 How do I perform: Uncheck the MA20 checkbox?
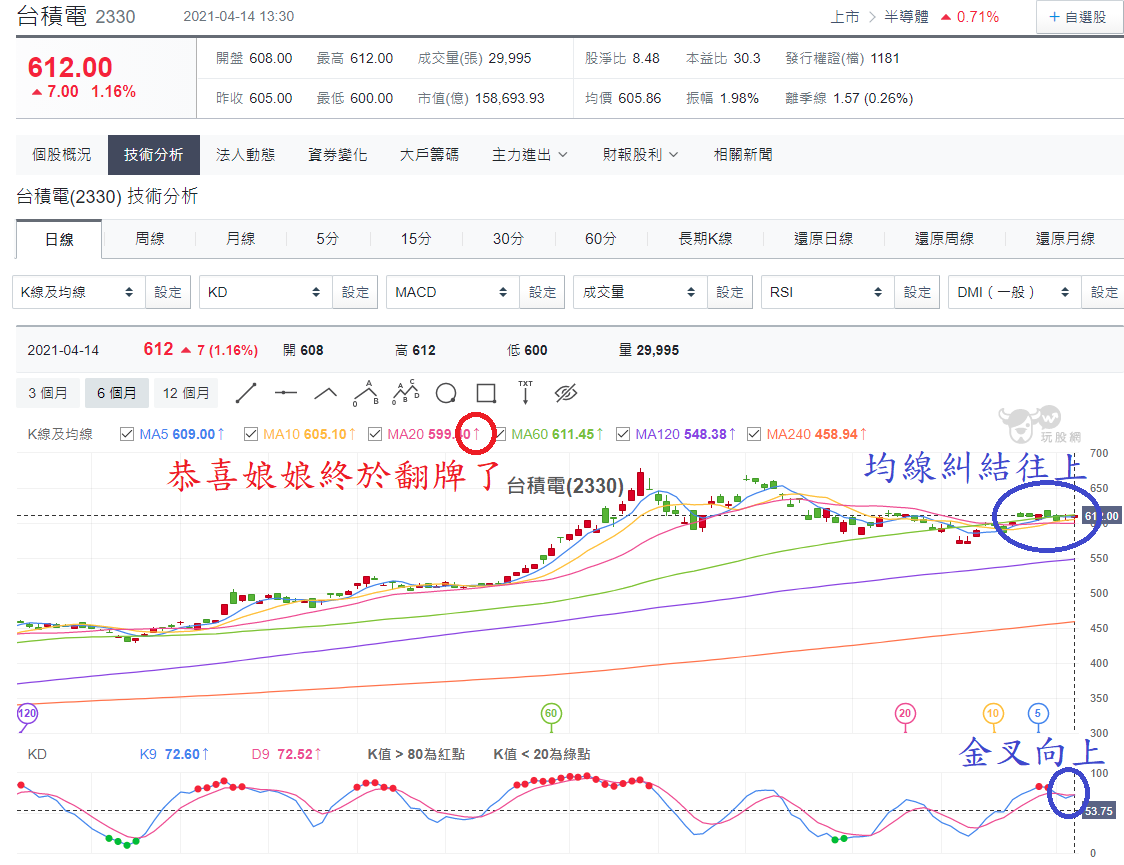point(375,434)
